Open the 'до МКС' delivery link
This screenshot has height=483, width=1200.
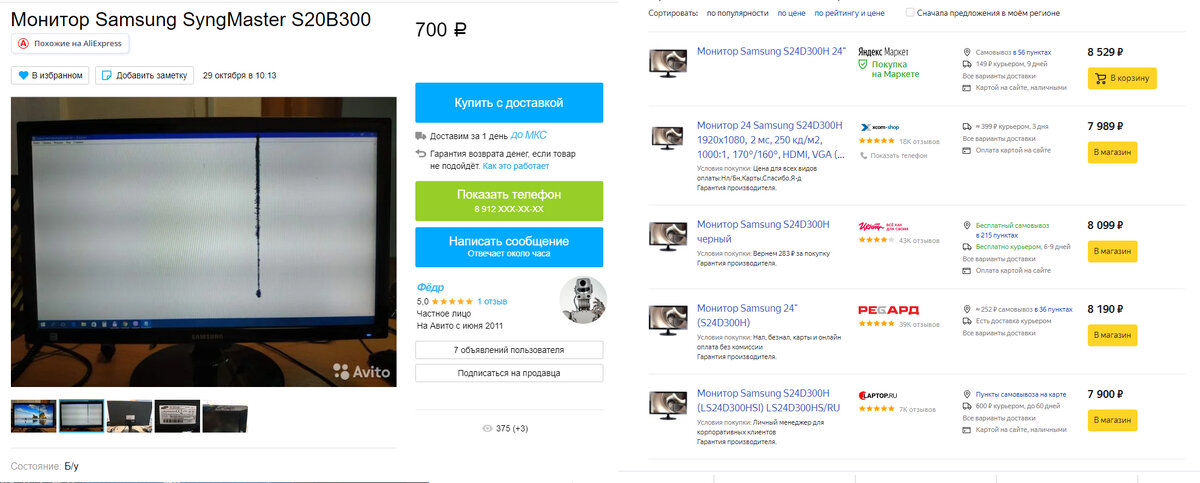pyautogui.click(x=529, y=135)
